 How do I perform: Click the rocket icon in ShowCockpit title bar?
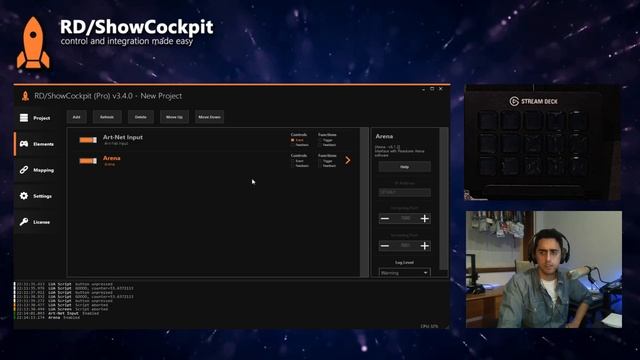click(x=25, y=96)
